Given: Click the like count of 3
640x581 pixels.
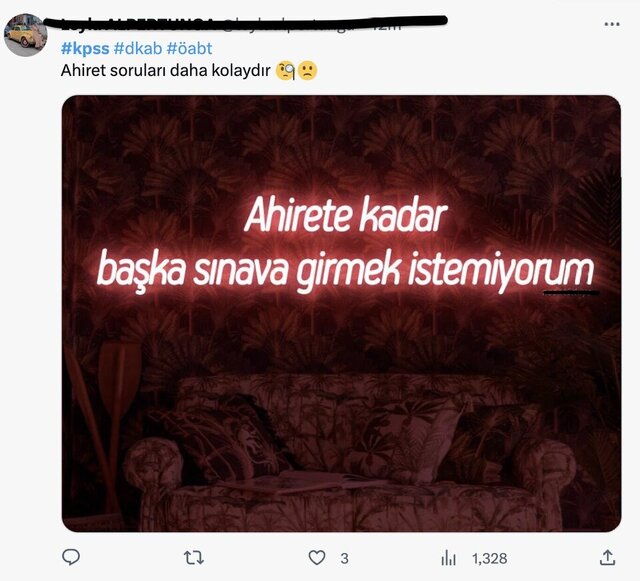Looking at the screenshot, I should pos(344,558).
